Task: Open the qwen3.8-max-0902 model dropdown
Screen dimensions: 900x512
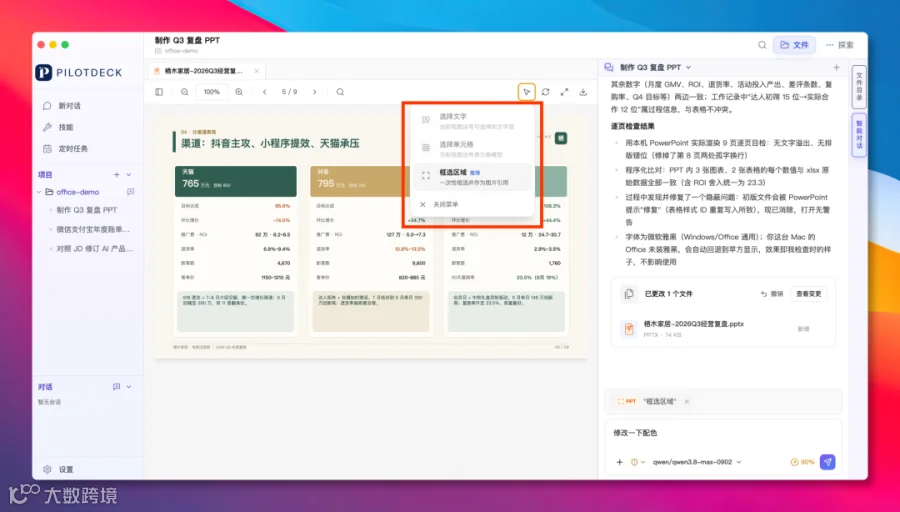Action: tap(697, 462)
